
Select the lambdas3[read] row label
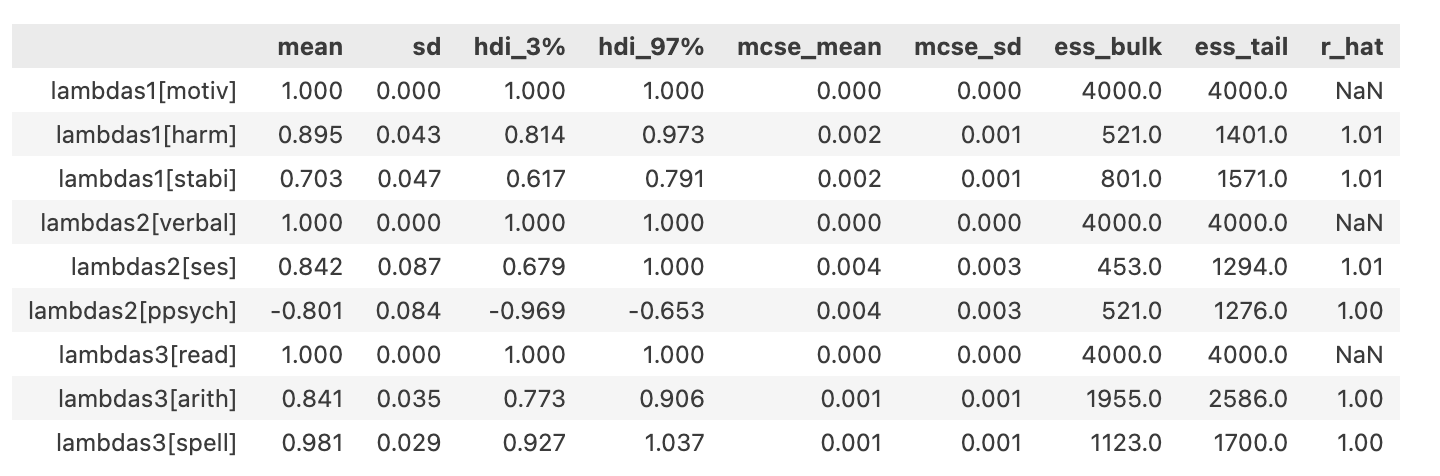[x=147, y=355]
